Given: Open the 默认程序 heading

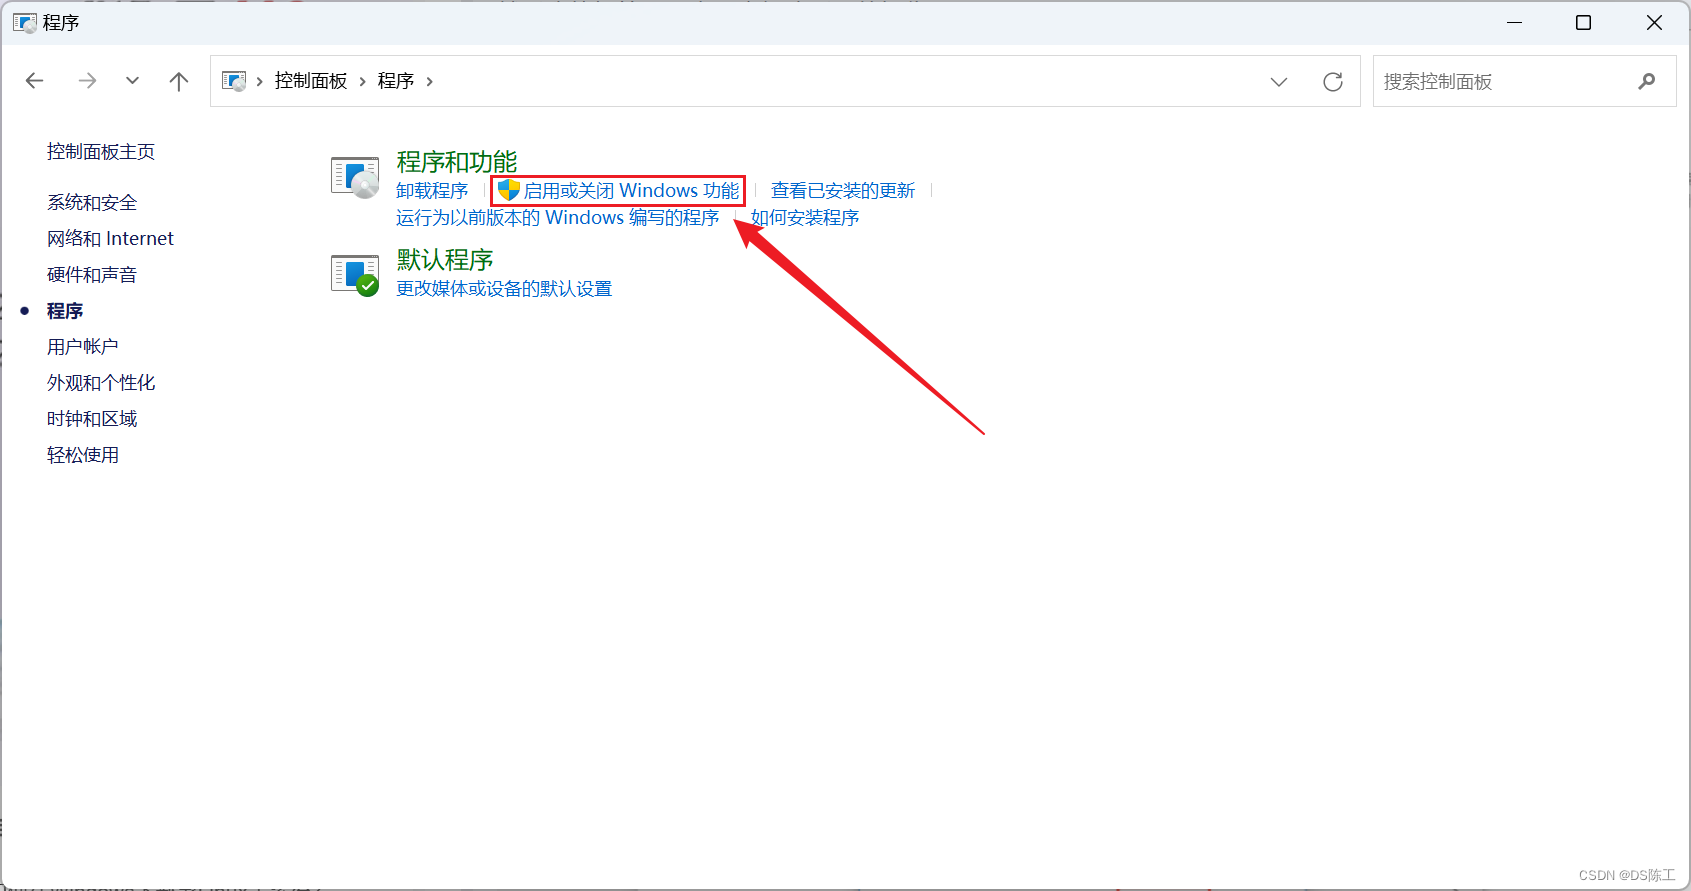Looking at the screenshot, I should tap(445, 260).
